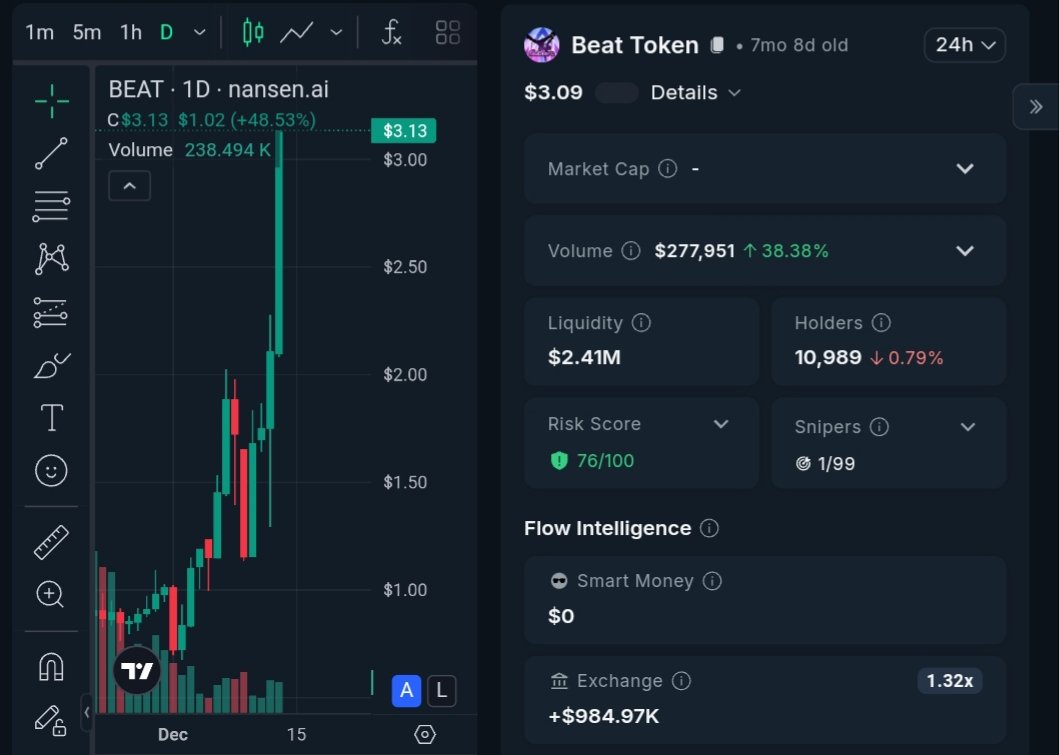1059x755 pixels.
Task: Click the $3.13 current price label
Action: pyautogui.click(x=403, y=130)
